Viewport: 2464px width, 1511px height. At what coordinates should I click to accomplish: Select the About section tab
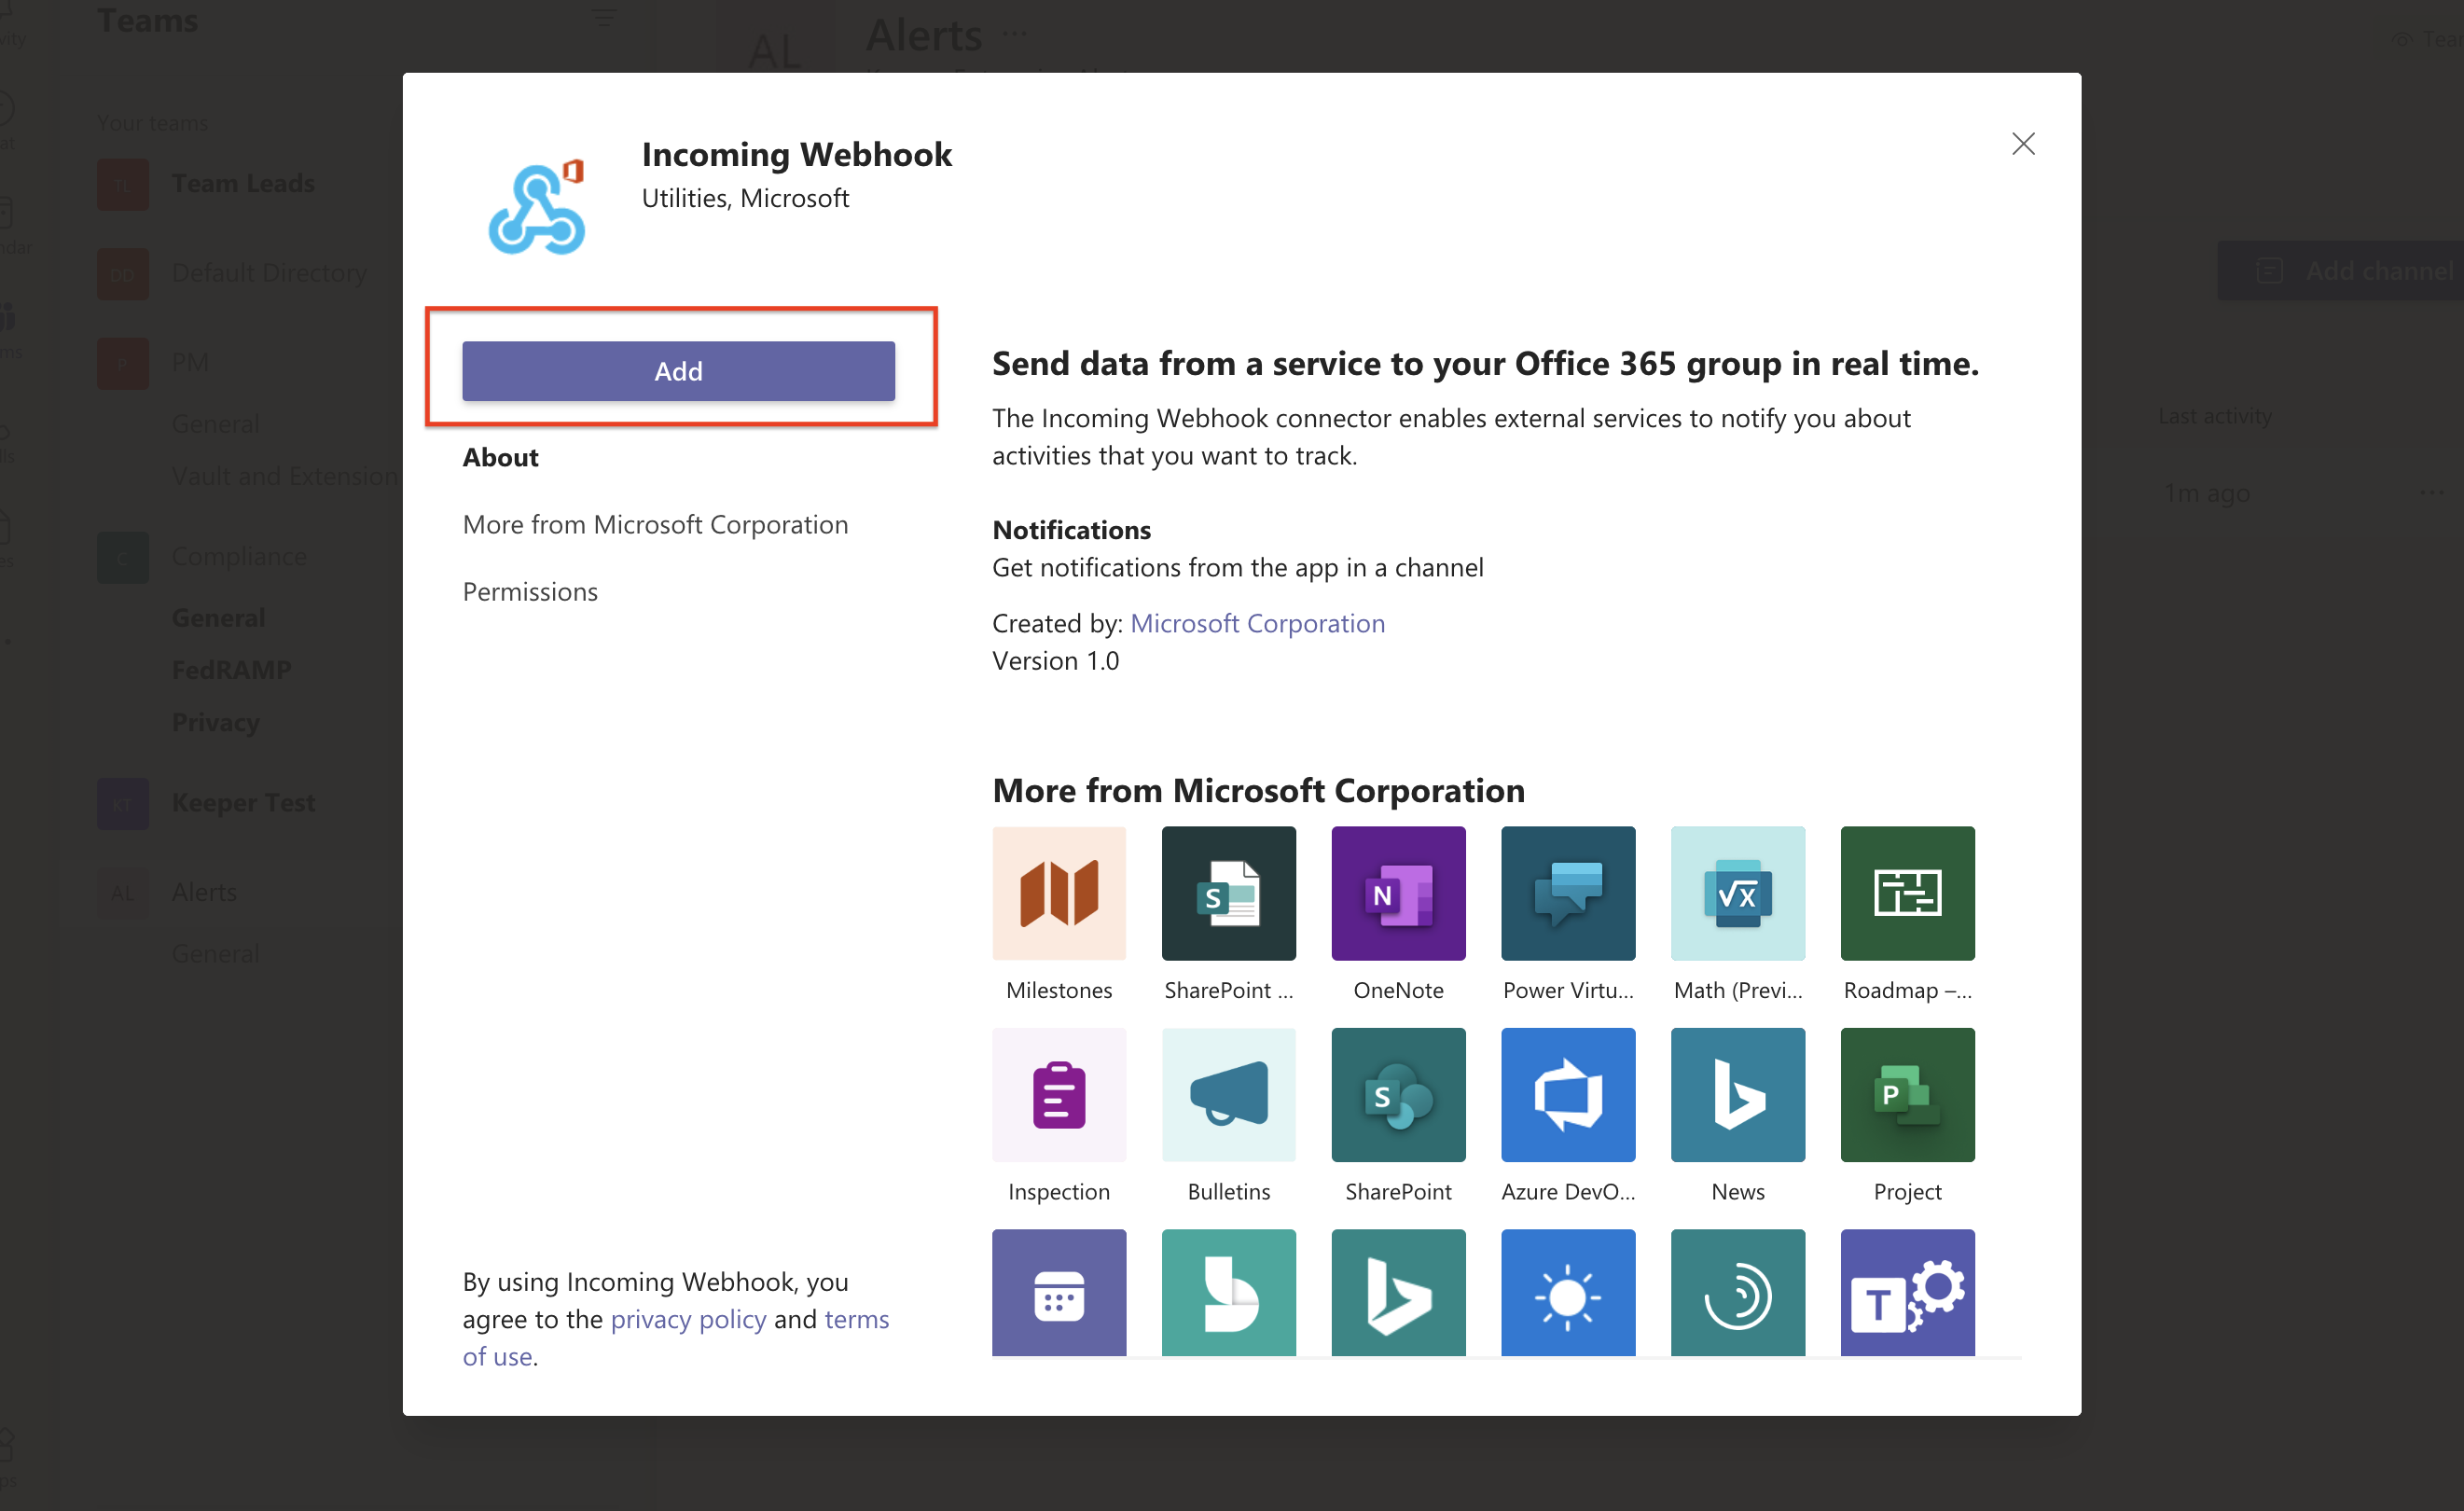click(x=500, y=457)
